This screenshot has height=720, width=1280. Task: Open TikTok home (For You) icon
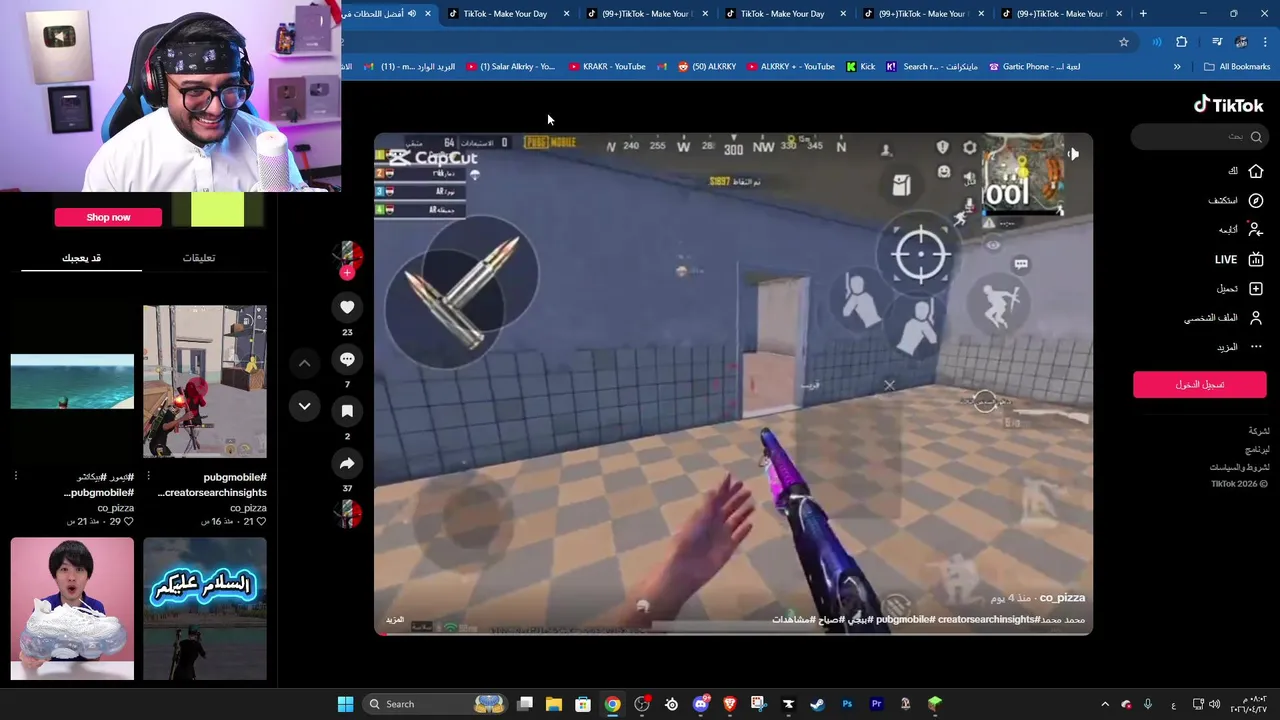pyautogui.click(x=1256, y=171)
